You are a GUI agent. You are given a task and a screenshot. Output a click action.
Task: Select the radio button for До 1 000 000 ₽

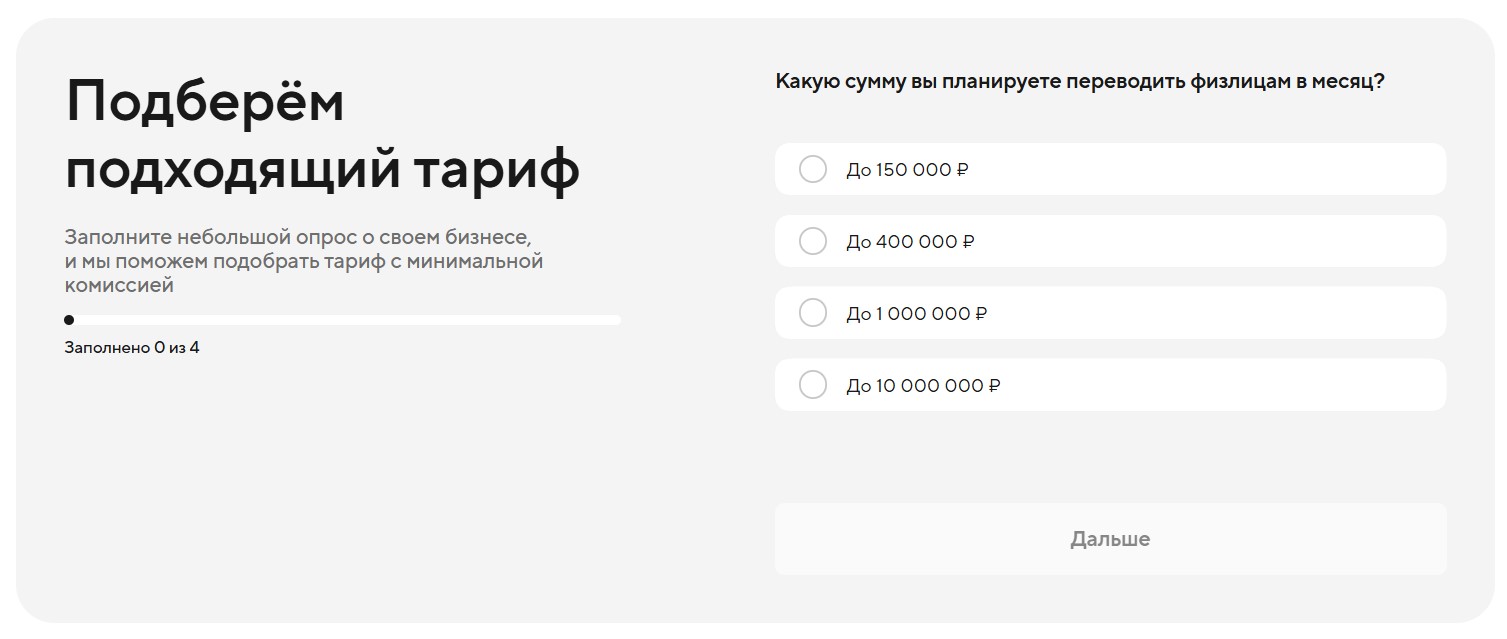pos(812,313)
